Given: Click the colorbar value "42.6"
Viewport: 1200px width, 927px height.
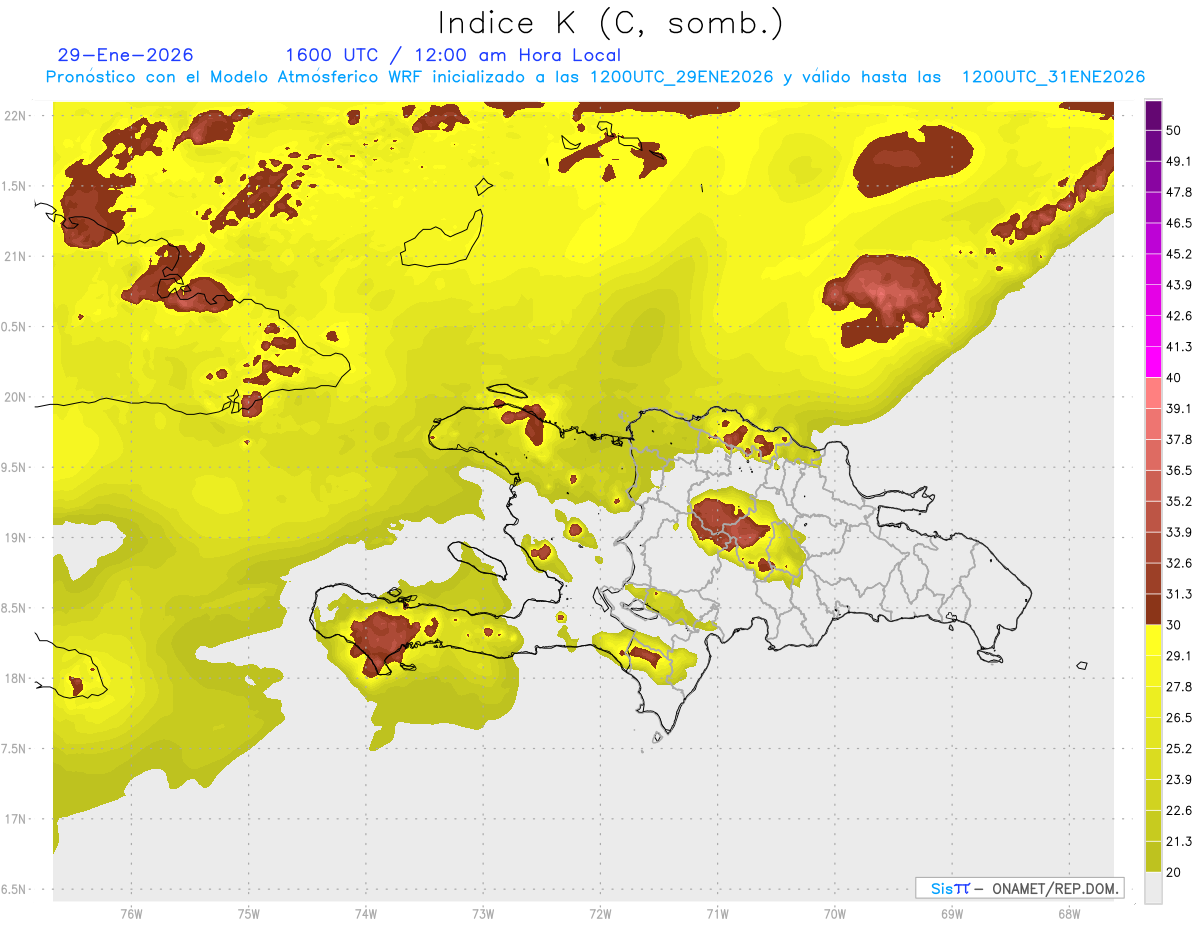Looking at the screenshot, I should click(1179, 316).
